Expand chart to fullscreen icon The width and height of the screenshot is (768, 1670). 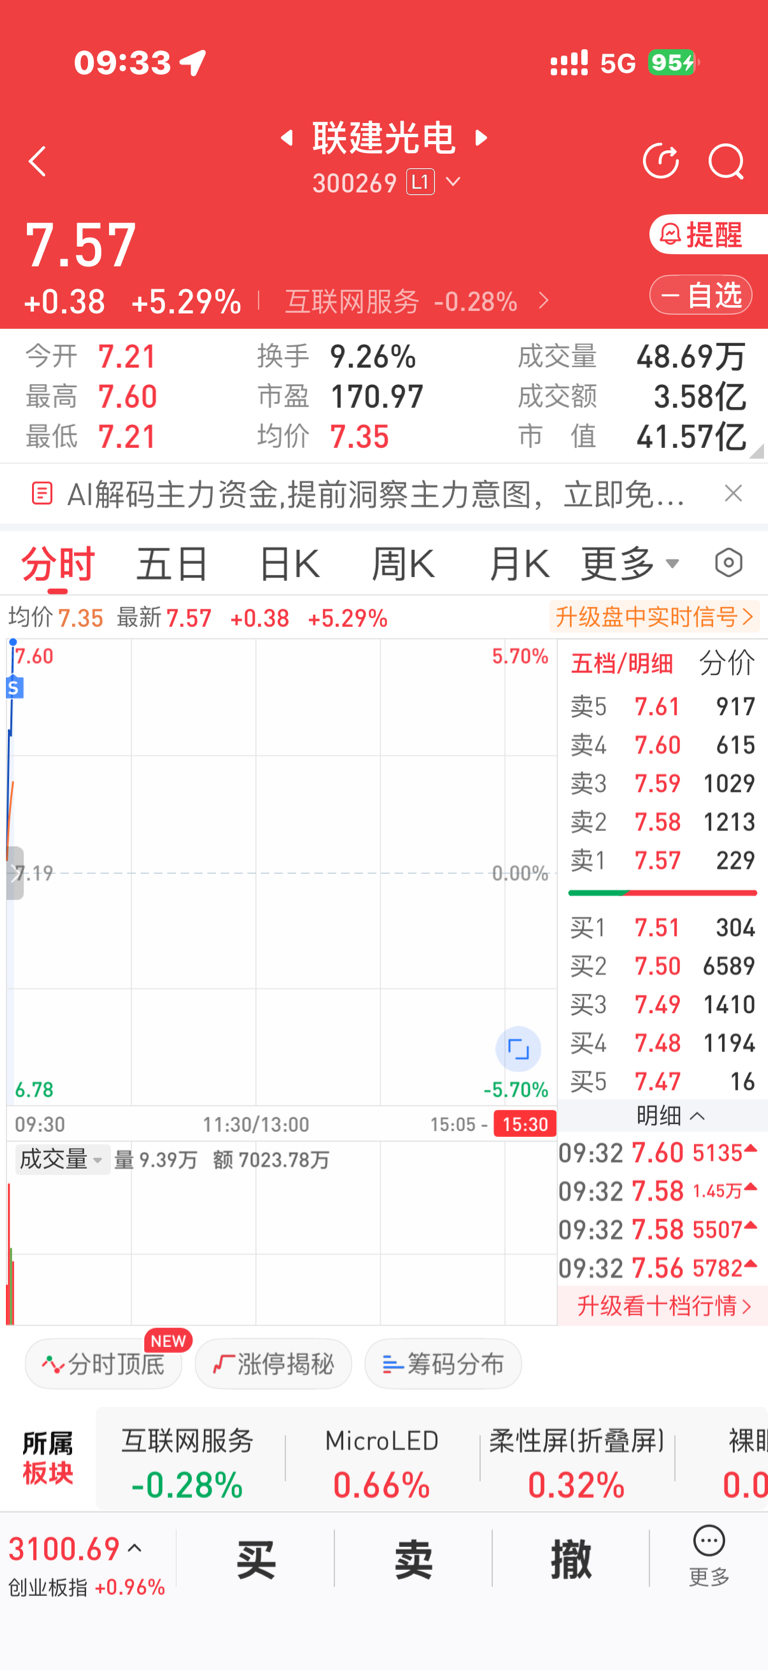[x=518, y=1049]
